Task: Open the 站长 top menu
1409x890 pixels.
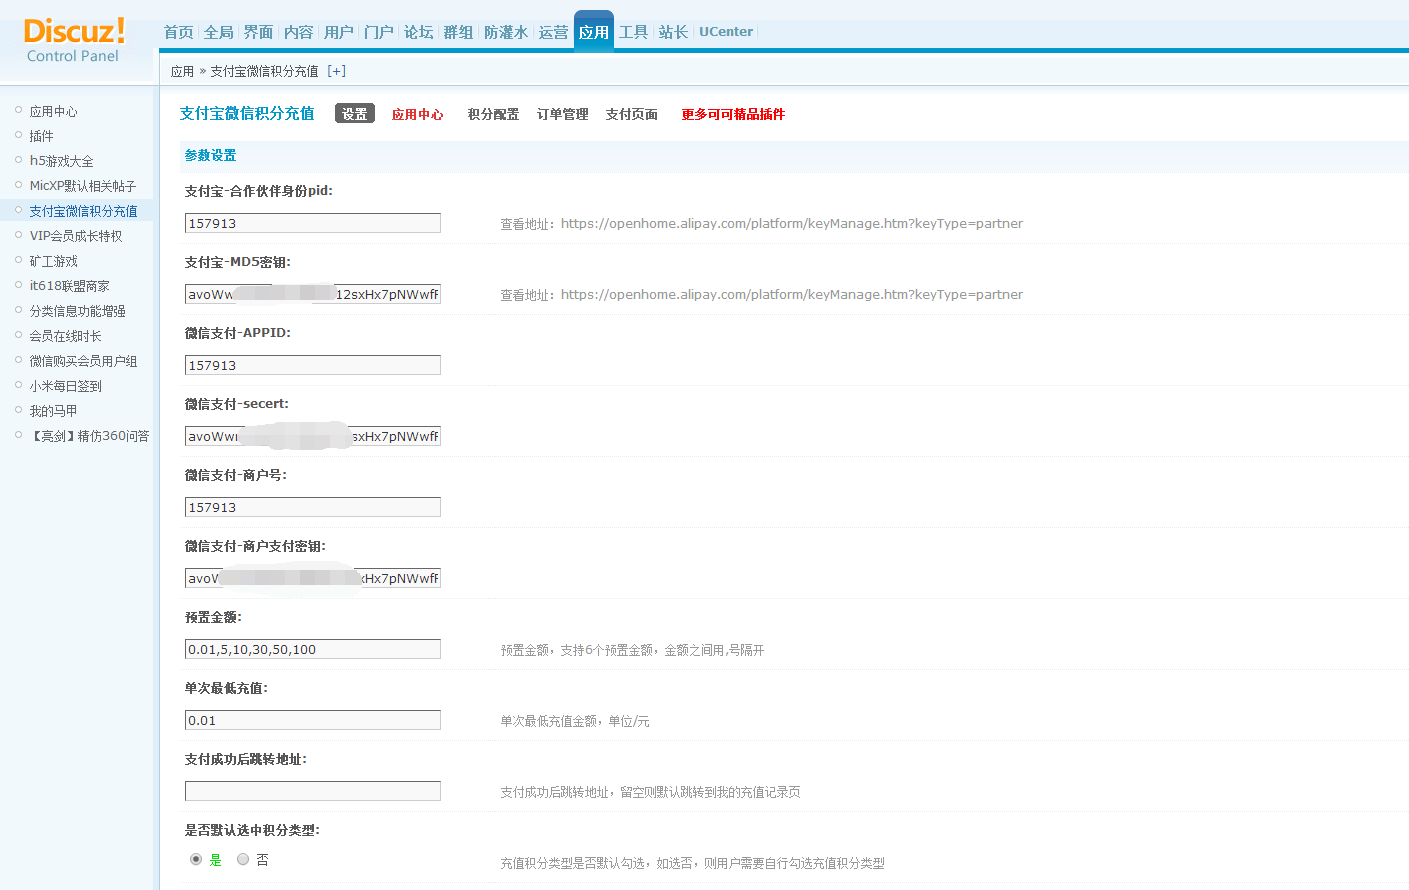Action: click(674, 32)
